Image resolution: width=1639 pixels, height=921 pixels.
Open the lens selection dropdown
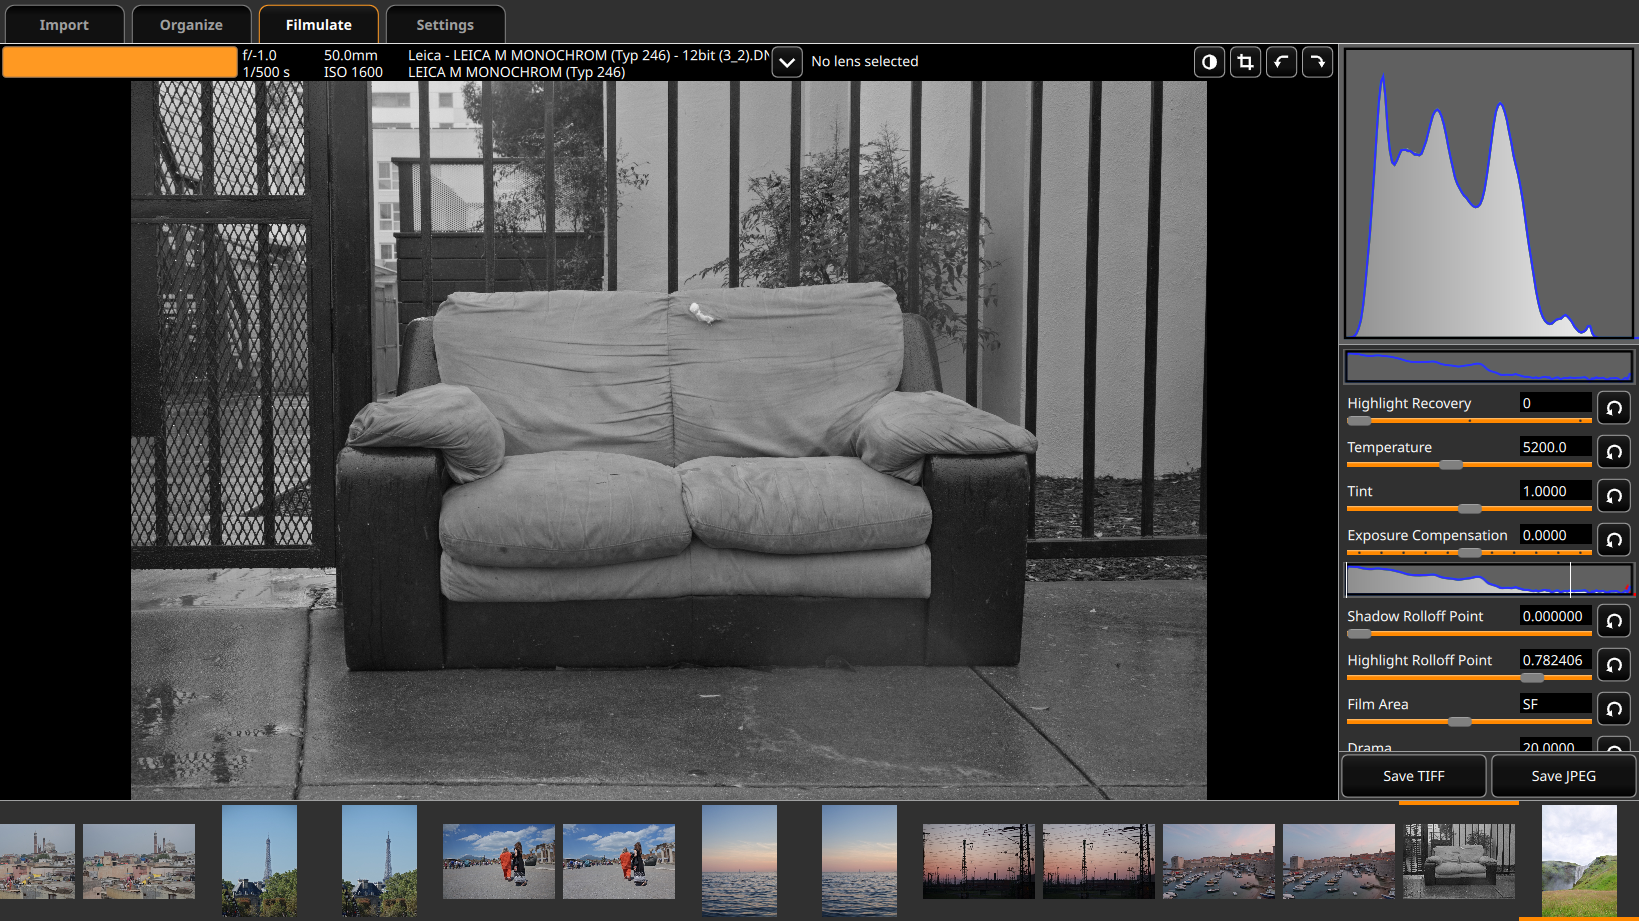tap(787, 62)
